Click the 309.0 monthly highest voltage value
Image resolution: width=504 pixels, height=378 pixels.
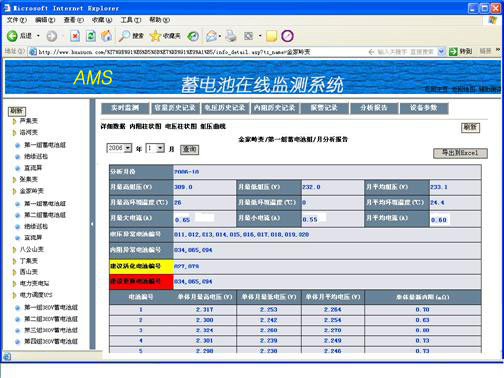pyautogui.click(x=183, y=187)
